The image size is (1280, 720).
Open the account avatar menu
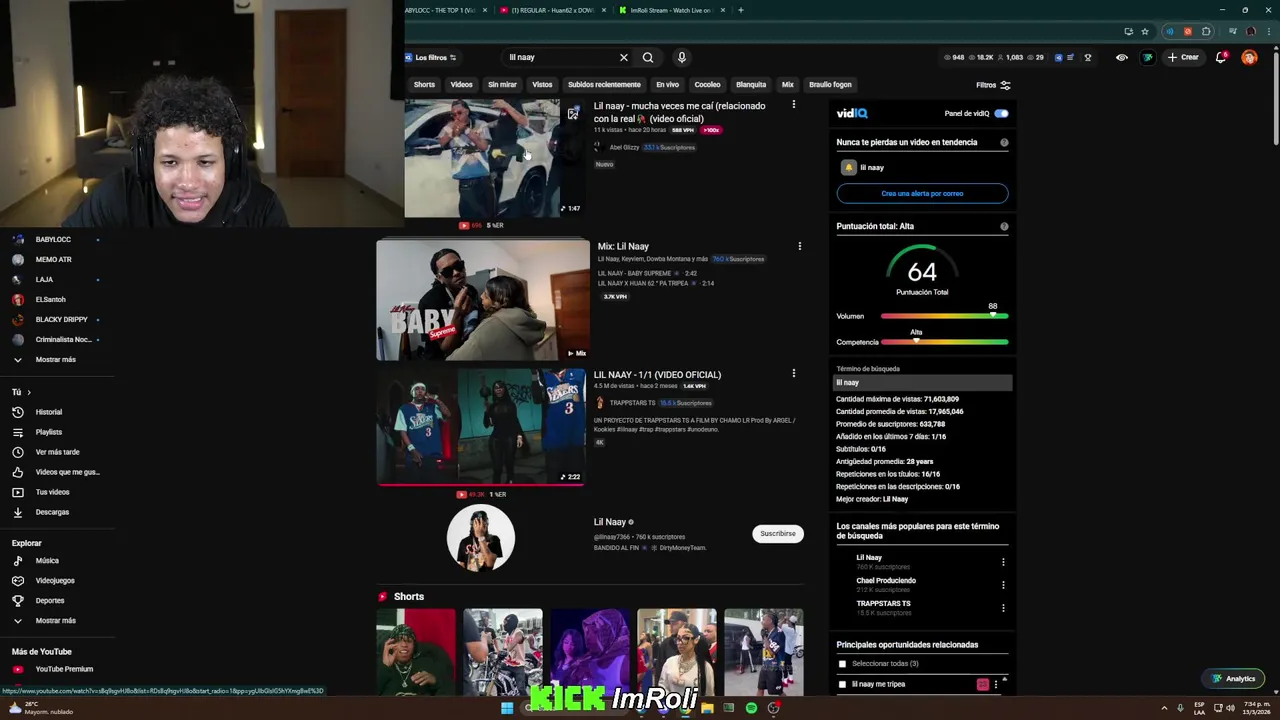(1249, 57)
